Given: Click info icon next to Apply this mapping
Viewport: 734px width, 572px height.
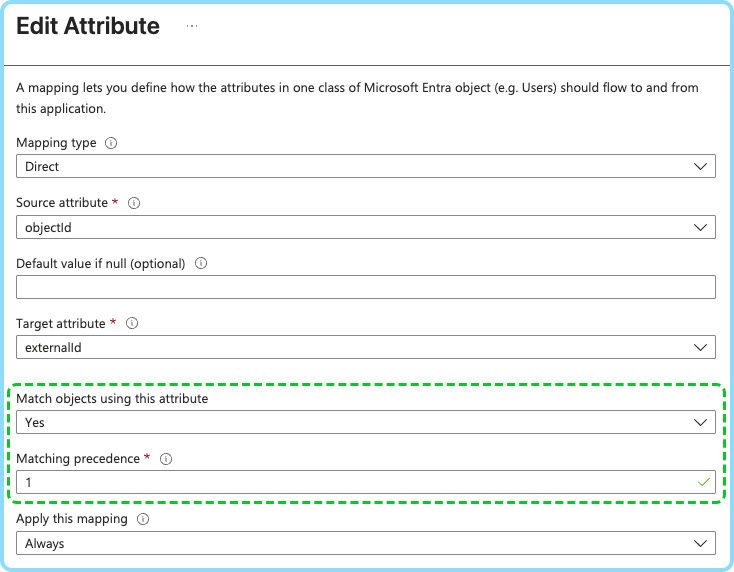Looking at the screenshot, I should [x=144, y=519].
